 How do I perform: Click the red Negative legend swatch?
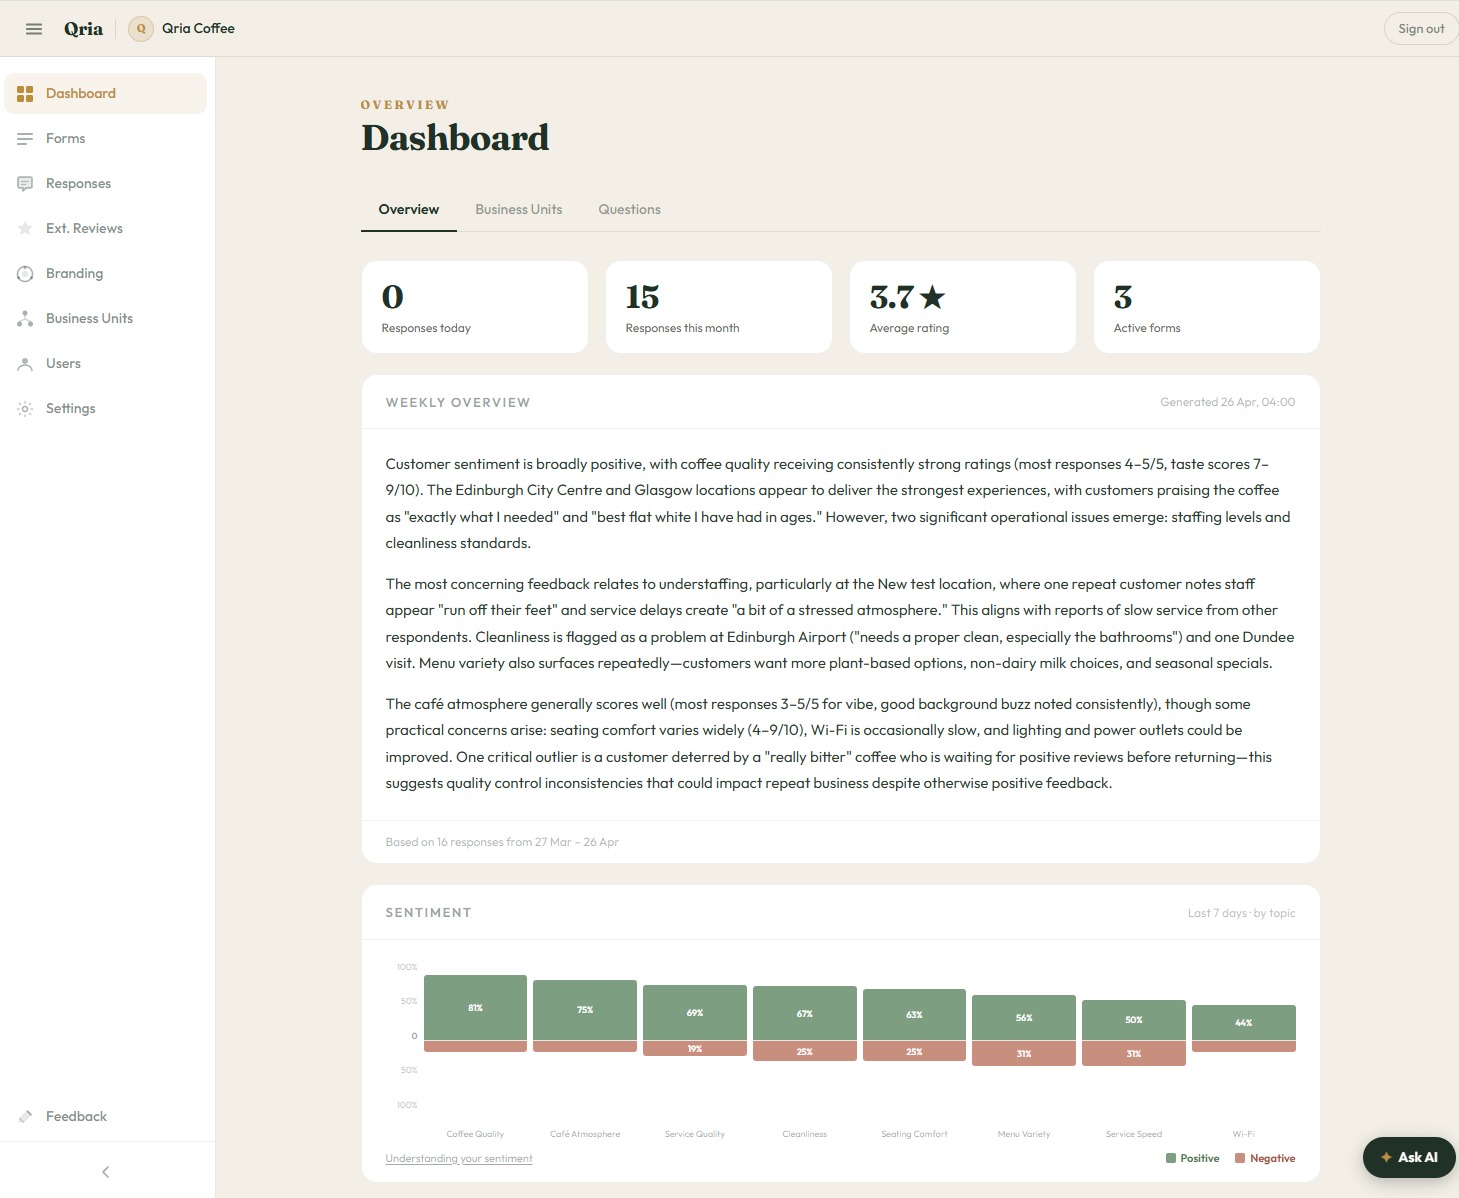tap(1240, 1159)
